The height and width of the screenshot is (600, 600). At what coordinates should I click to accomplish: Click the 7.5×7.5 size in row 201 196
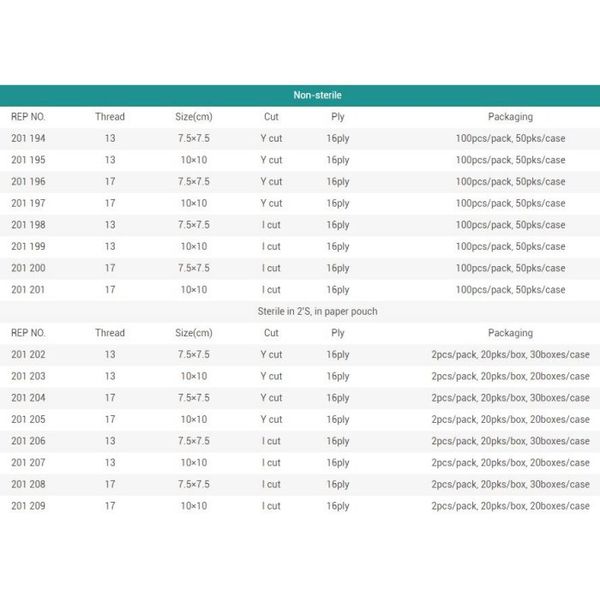194,181
